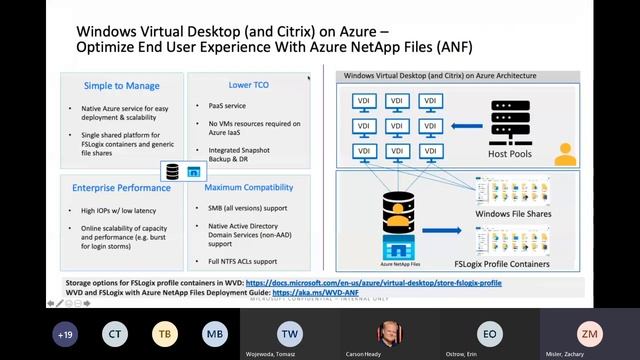Click the "Full NTFS ACLs support" bullet
640x360 pixels.
click(x=242, y=261)
